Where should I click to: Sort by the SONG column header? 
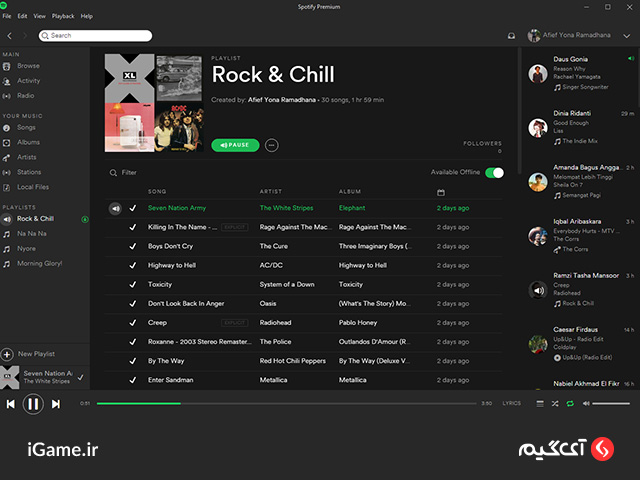(157, 191)
